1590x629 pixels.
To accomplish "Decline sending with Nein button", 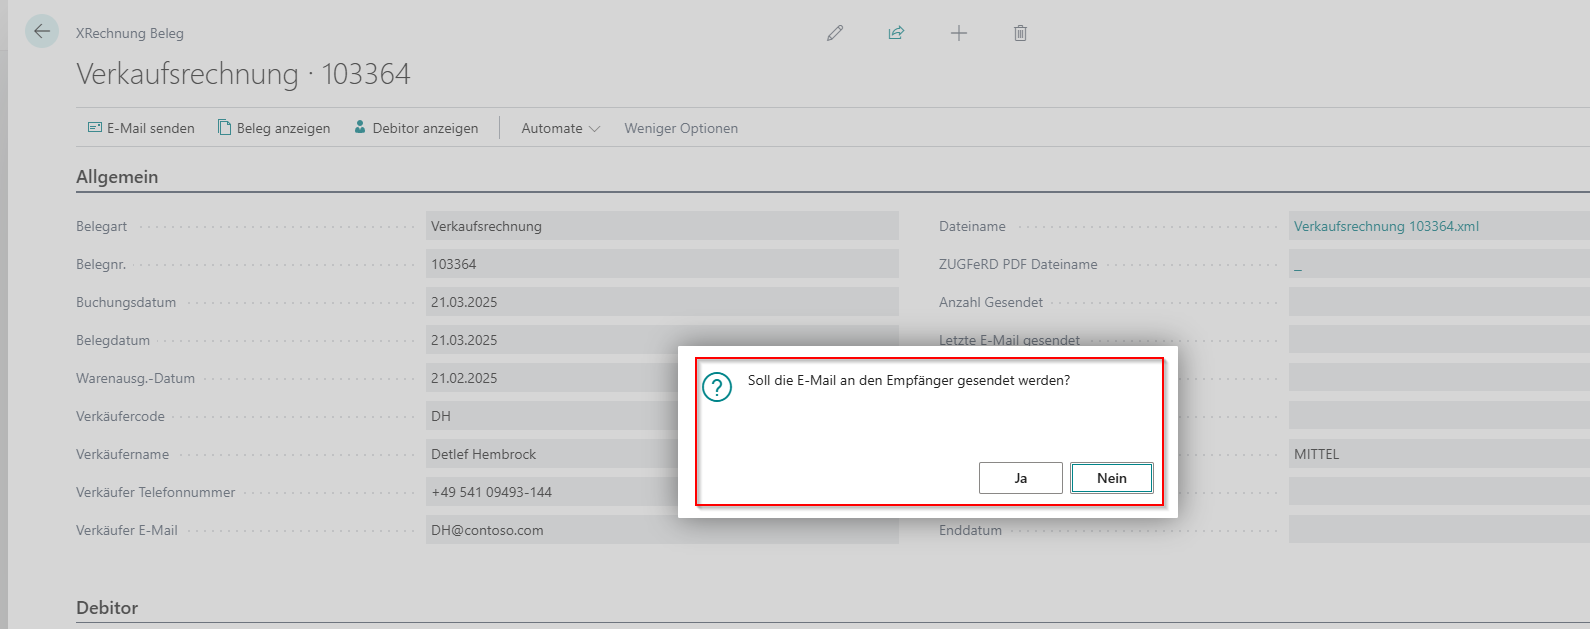I will (1111, 478).
